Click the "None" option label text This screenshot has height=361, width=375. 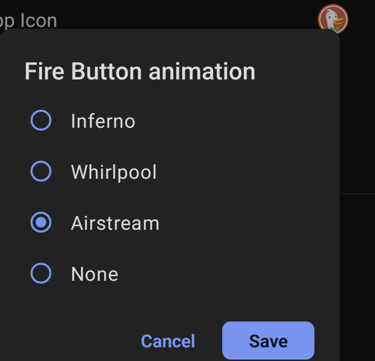[95, 274]
